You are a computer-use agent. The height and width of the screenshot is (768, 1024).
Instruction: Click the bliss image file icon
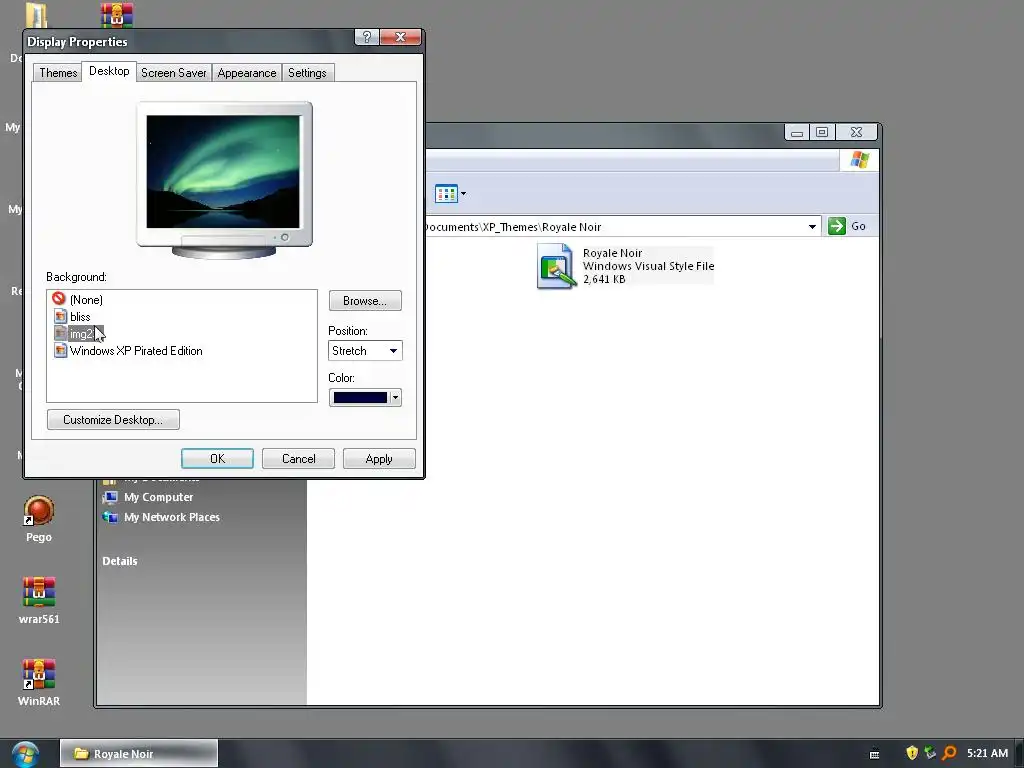pos(60,316)
